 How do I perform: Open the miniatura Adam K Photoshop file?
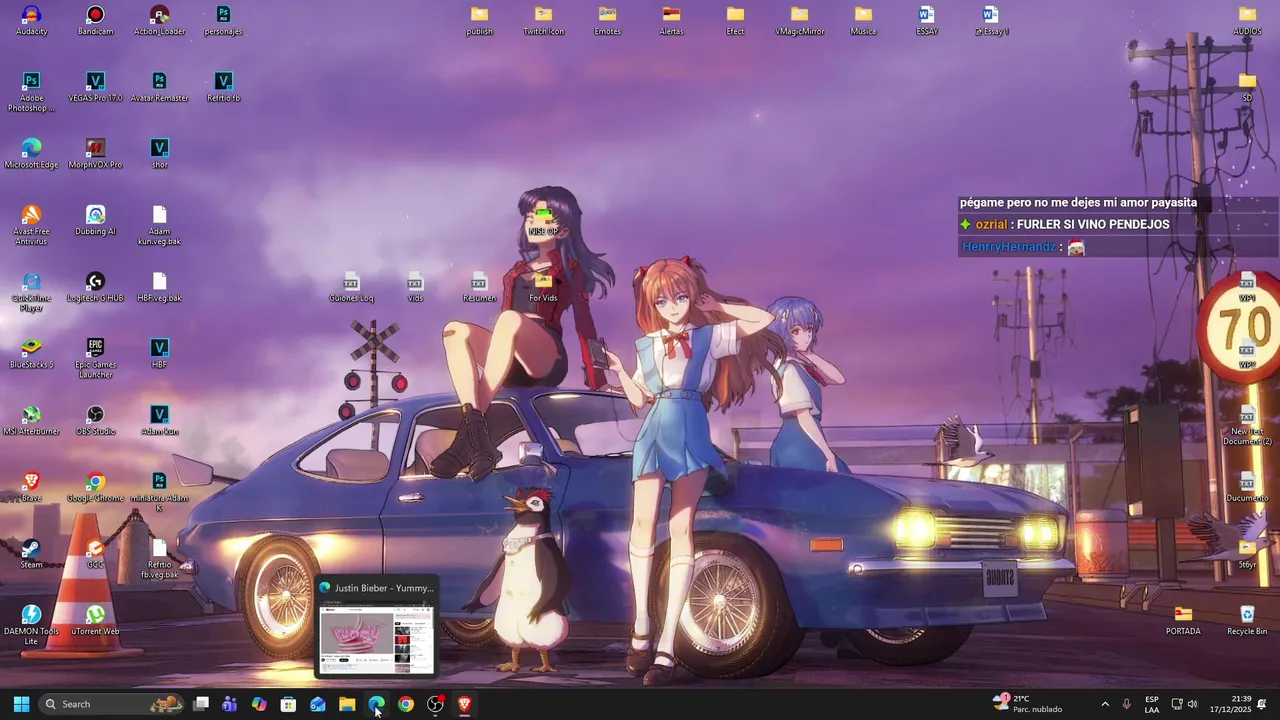click(159, 492)
